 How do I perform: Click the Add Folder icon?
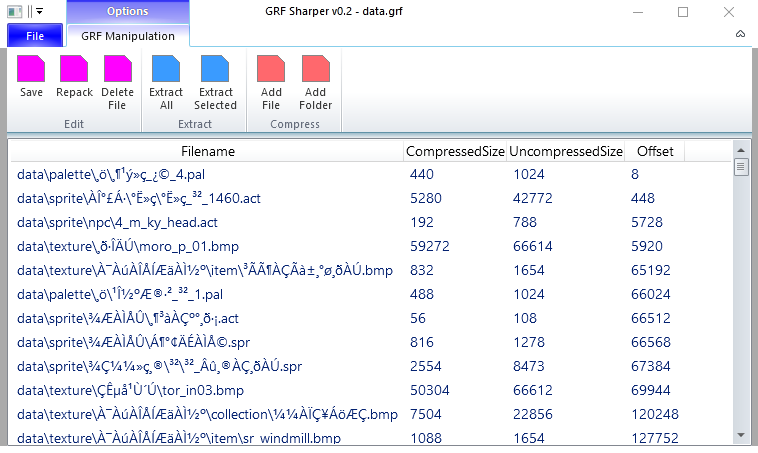[316, 69]
